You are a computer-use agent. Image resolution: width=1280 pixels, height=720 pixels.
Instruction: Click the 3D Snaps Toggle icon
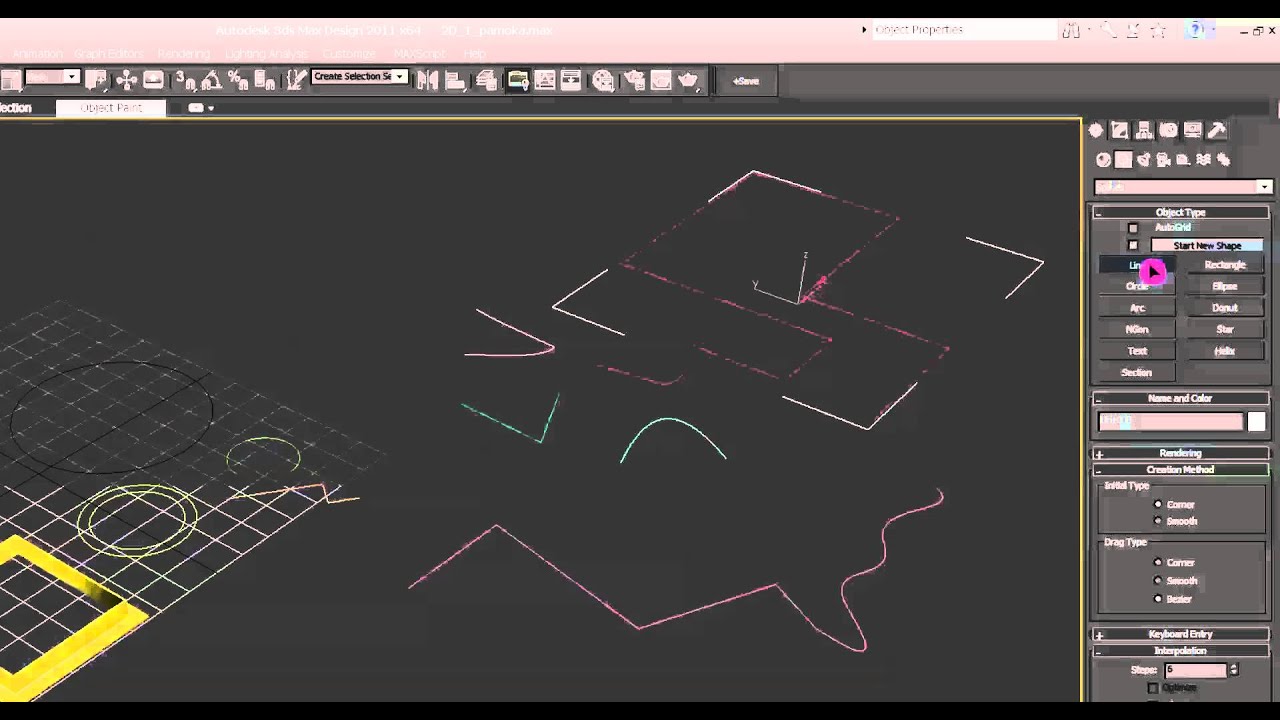[x=185, y=80]
